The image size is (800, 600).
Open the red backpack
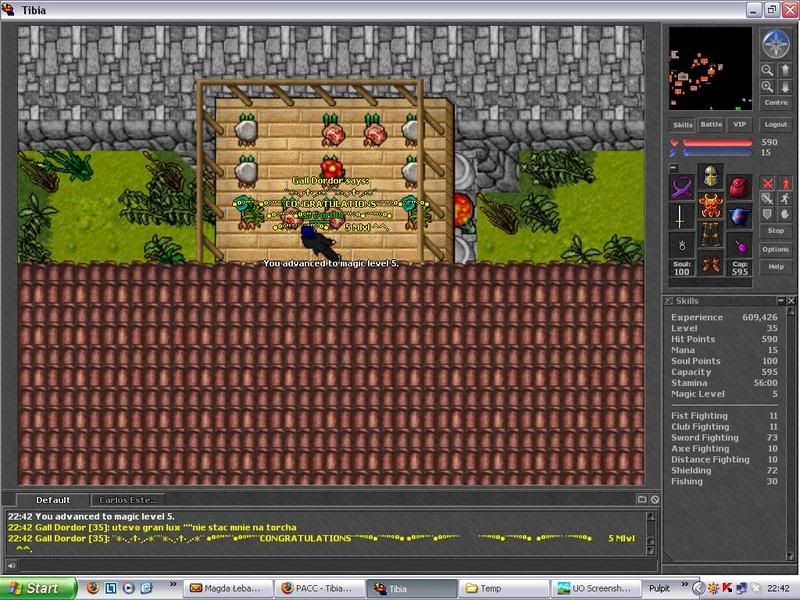(x=739, y=188)
